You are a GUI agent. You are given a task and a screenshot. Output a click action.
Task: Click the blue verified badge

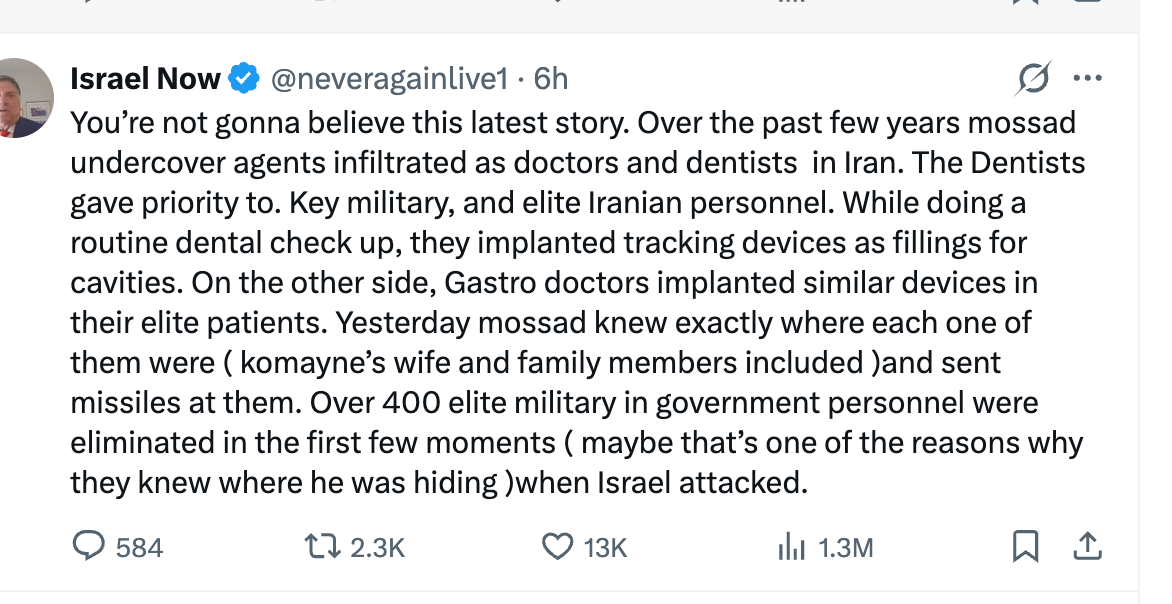(244, 77)
